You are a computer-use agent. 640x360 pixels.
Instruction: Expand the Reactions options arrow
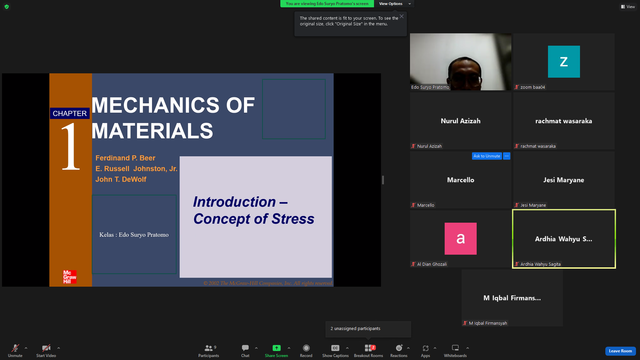click(x=409, y=348)
